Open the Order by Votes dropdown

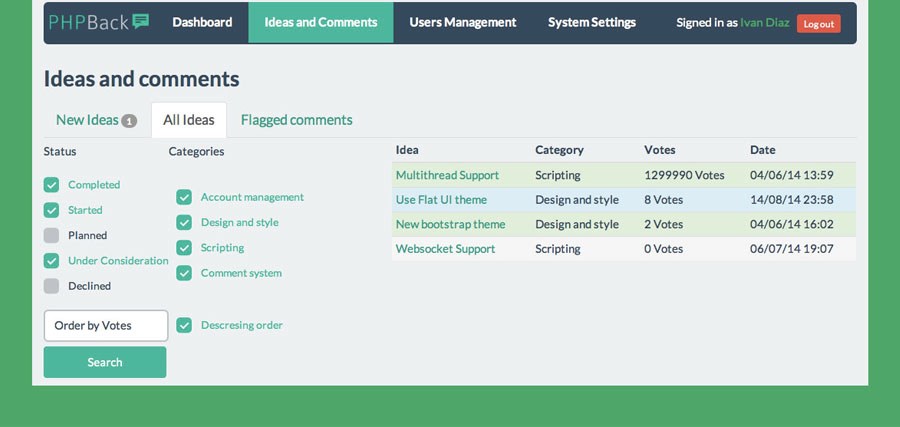106,325
